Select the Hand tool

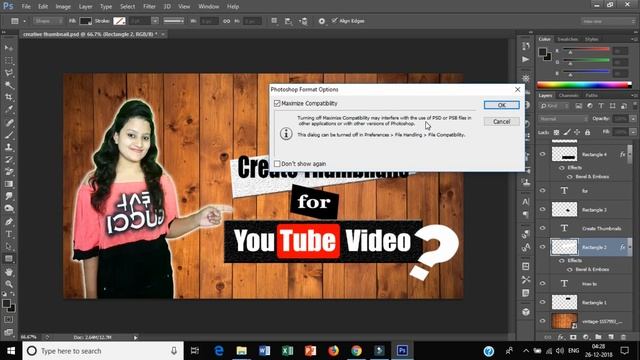click(9, 271)
